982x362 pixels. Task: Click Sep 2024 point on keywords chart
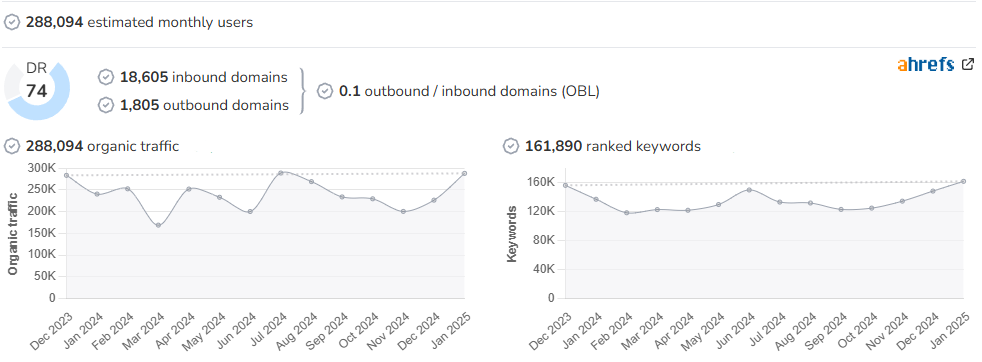841,210
